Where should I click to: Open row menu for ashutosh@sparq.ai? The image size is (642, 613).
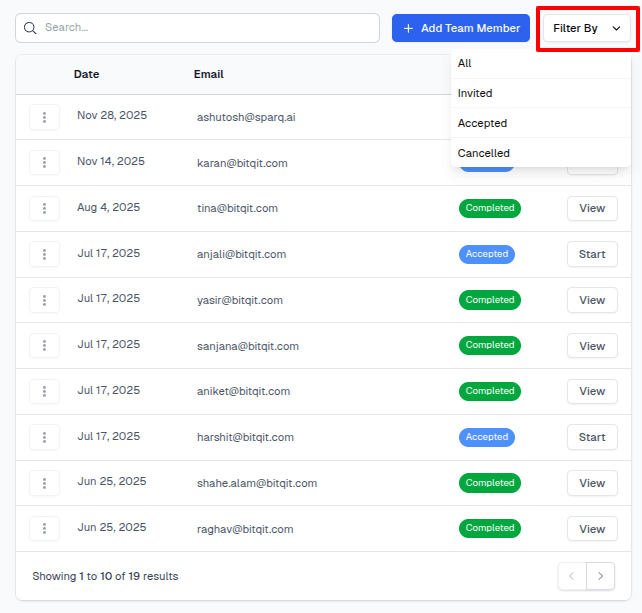pyautogui.click(x=44, y=118)
